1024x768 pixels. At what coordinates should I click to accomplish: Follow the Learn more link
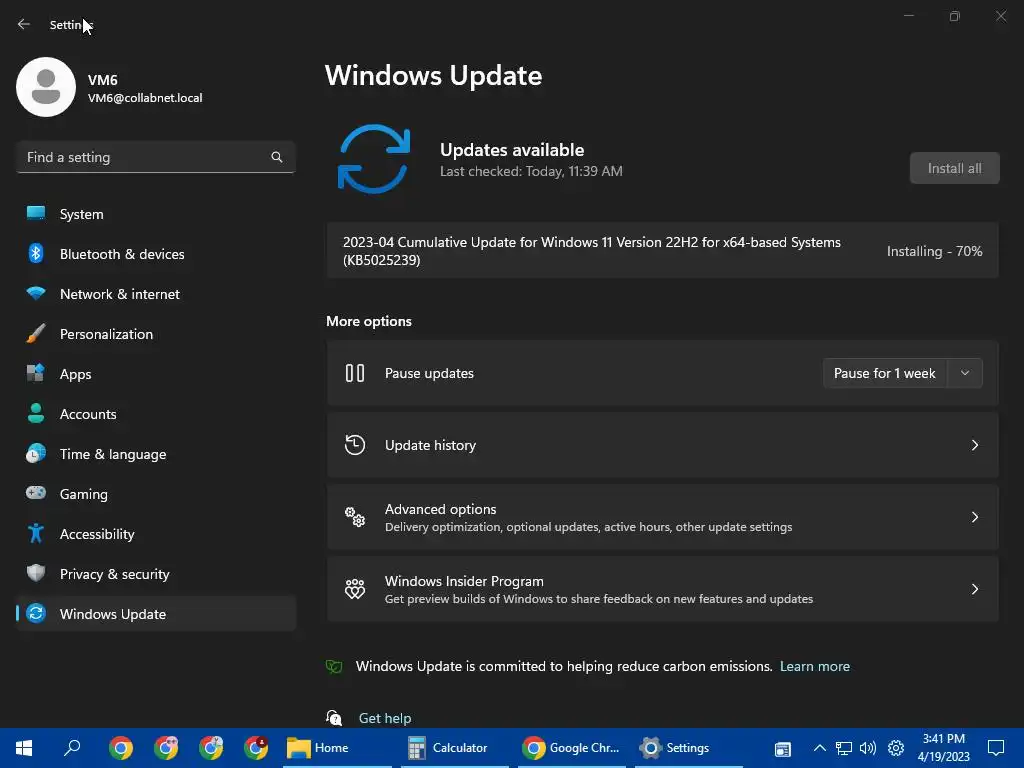coord(814,666)
